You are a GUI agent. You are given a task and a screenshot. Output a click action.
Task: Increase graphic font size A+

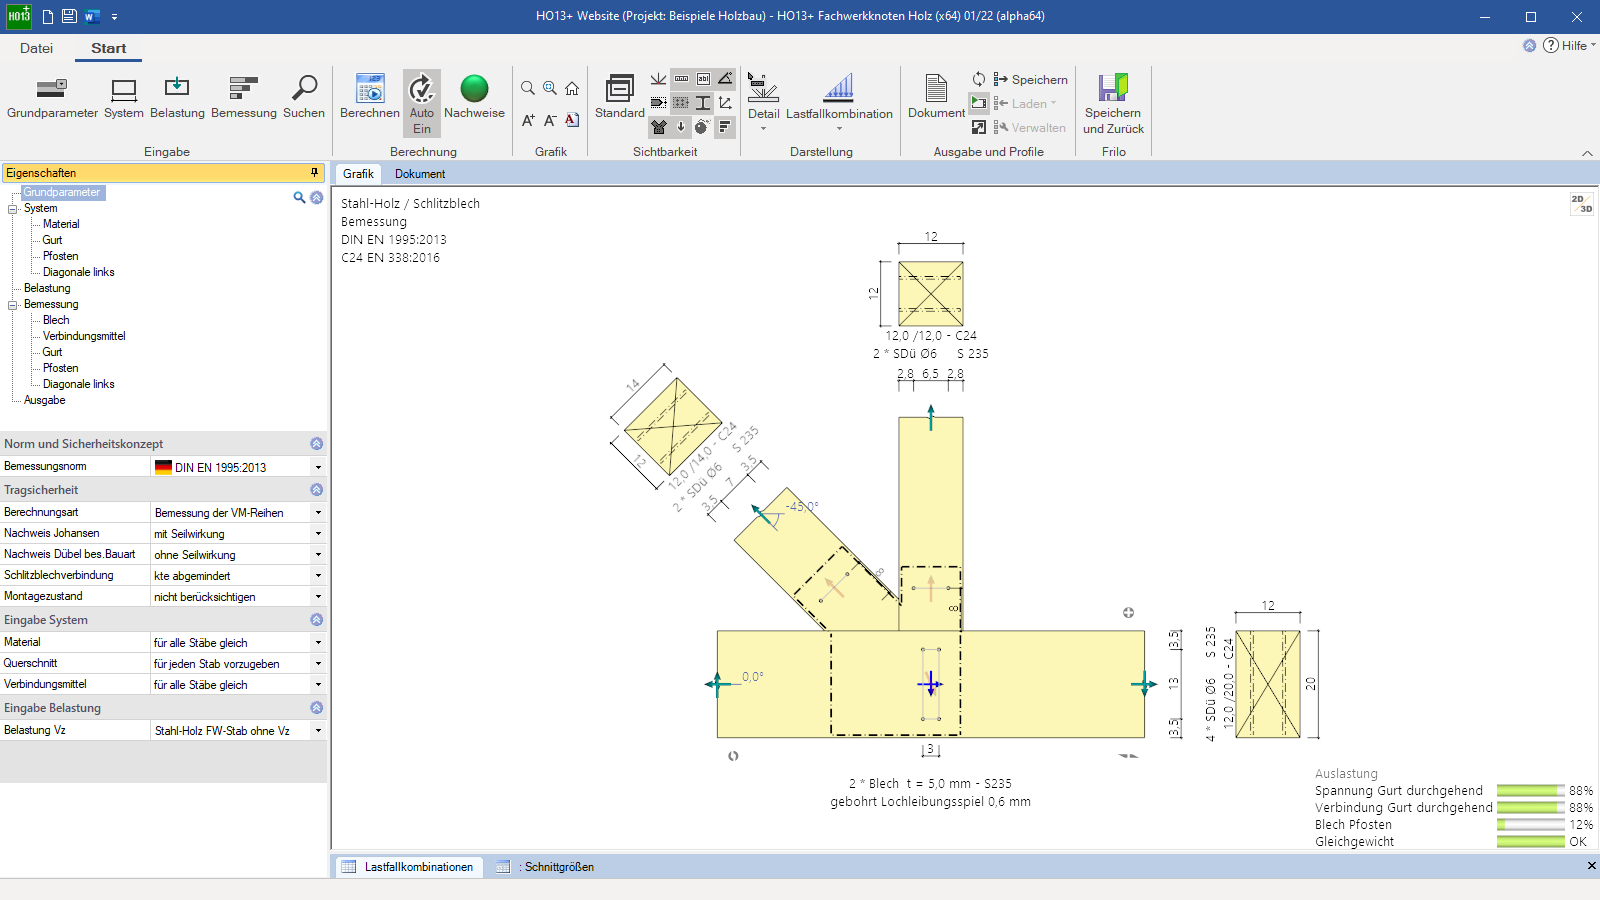click(x=528, y=120)
